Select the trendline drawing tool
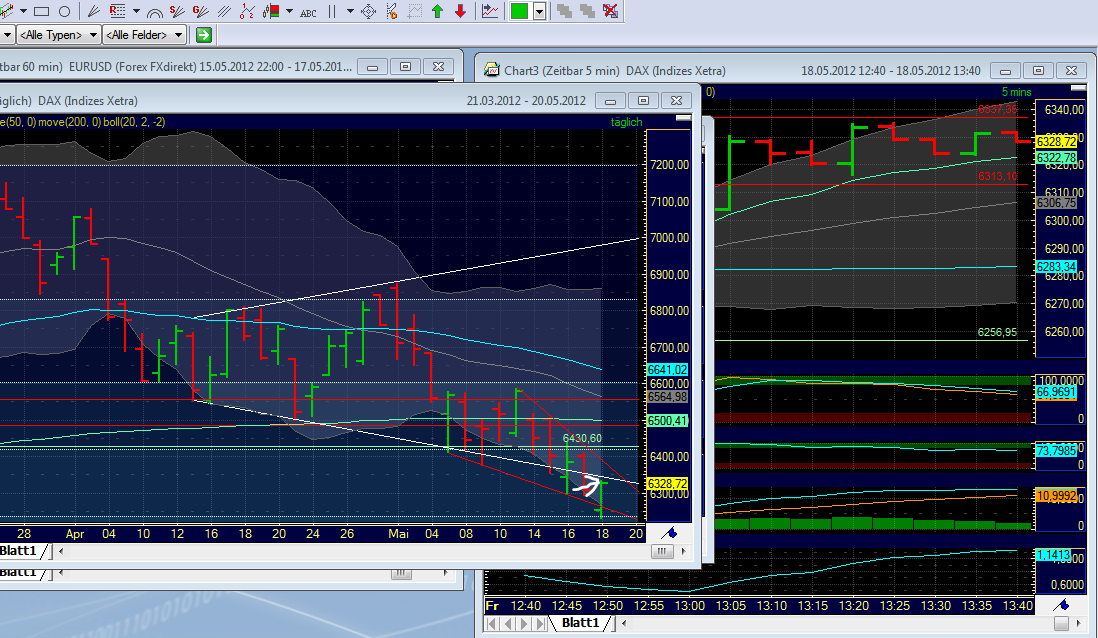The height and width of the screenshot is (638, 1098). (94, 11)
